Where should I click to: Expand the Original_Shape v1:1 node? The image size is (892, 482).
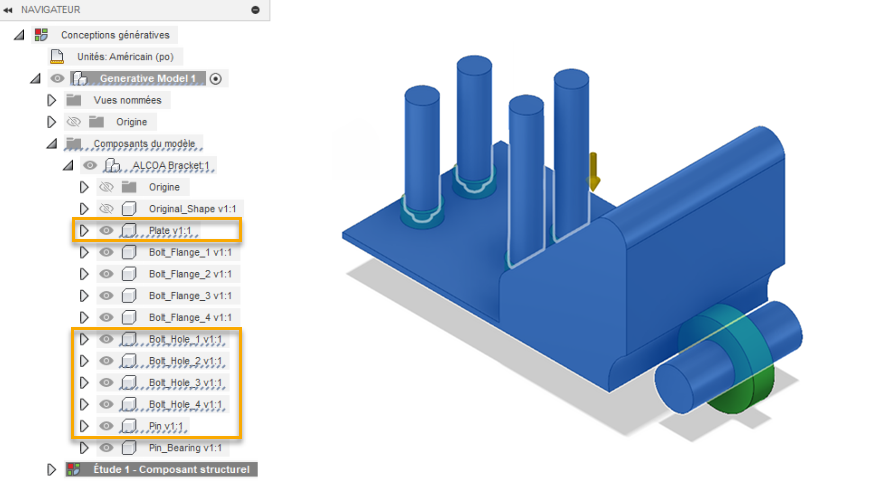84,209
